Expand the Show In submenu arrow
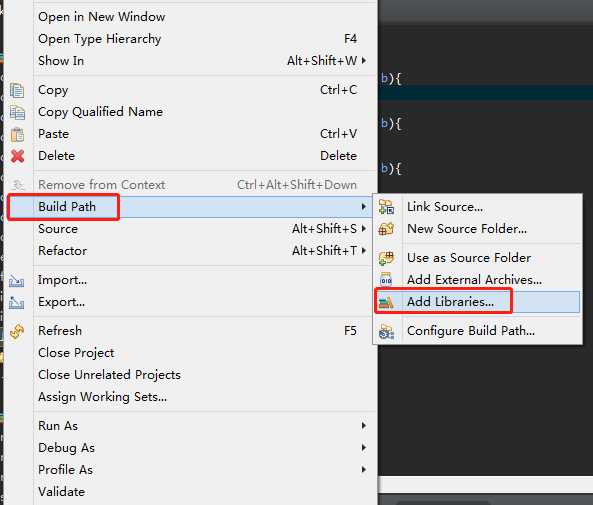 [363, 61]
